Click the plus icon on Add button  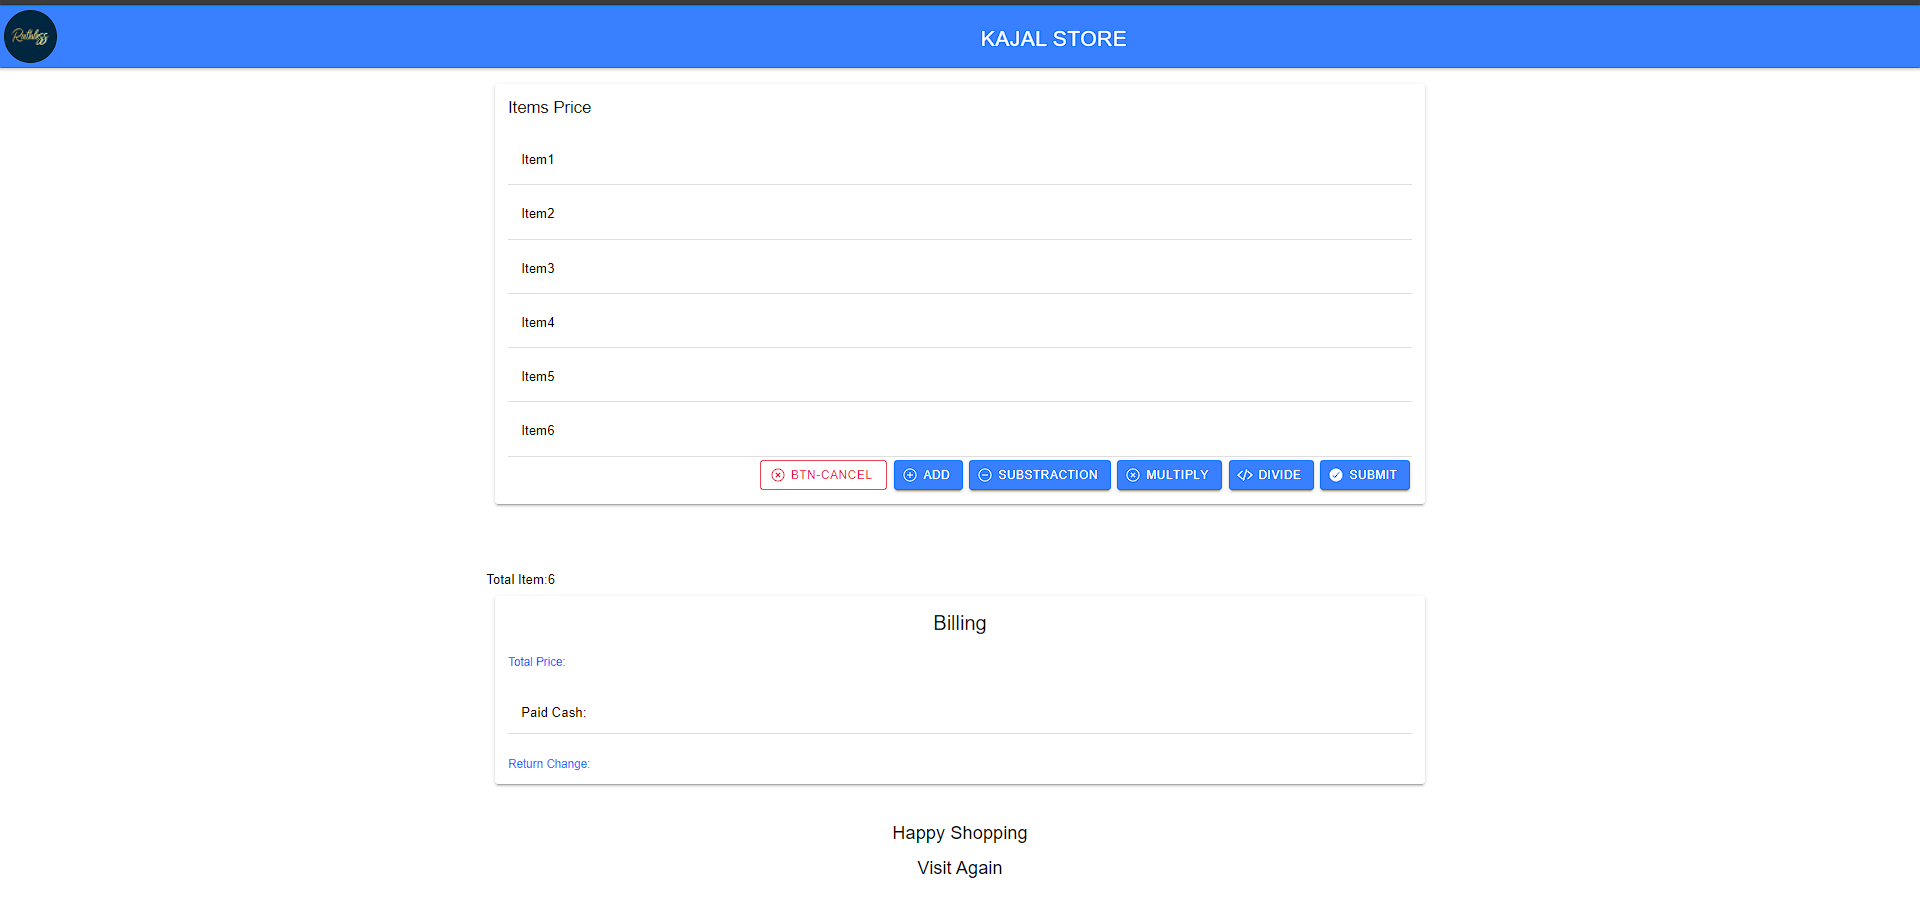pyautogui.click(x=910, y=475)
